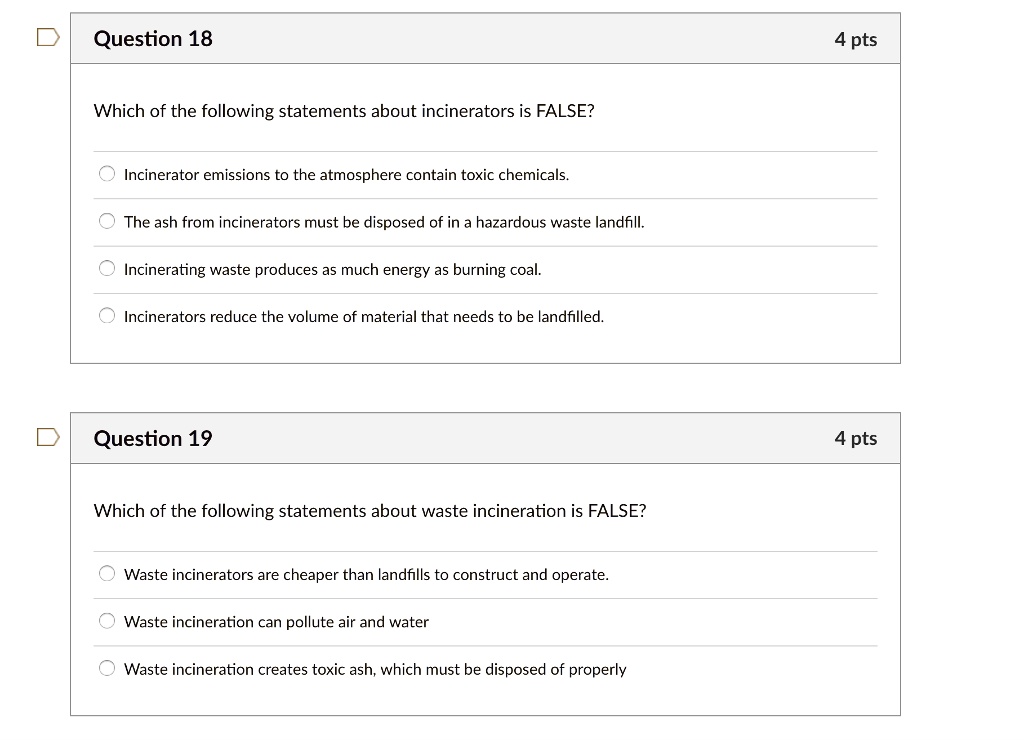The width and height of the screenshot is (1024, 740).
Task: Select the radio button circle before 'Waste incineration can pollute air and water'
Action: (x=106, y=620)
